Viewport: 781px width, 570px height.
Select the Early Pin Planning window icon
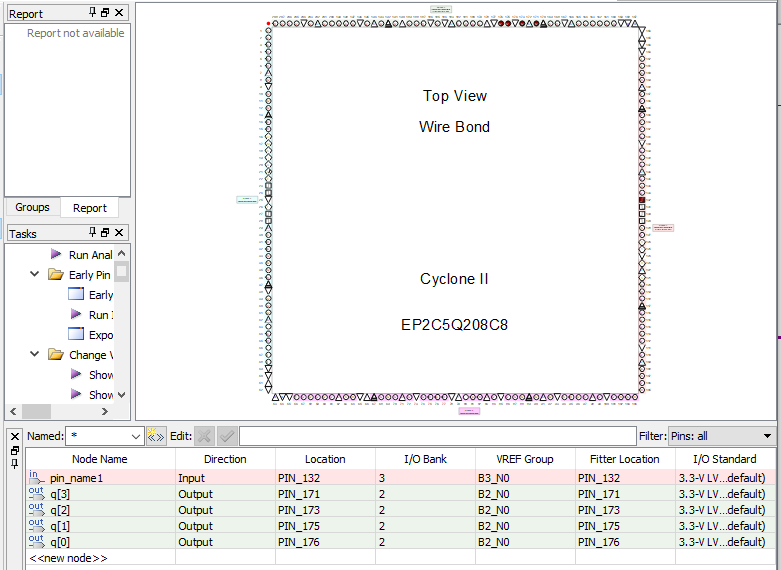tap(76, 294)
